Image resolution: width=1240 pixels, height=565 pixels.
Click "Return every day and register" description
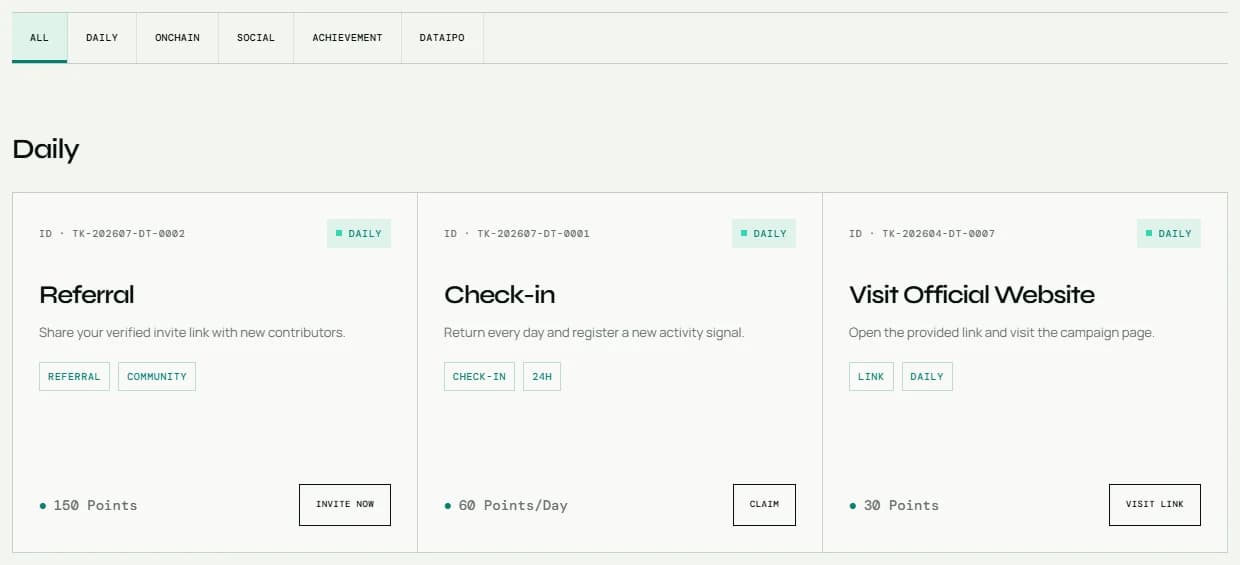click(x=594, y=332)
